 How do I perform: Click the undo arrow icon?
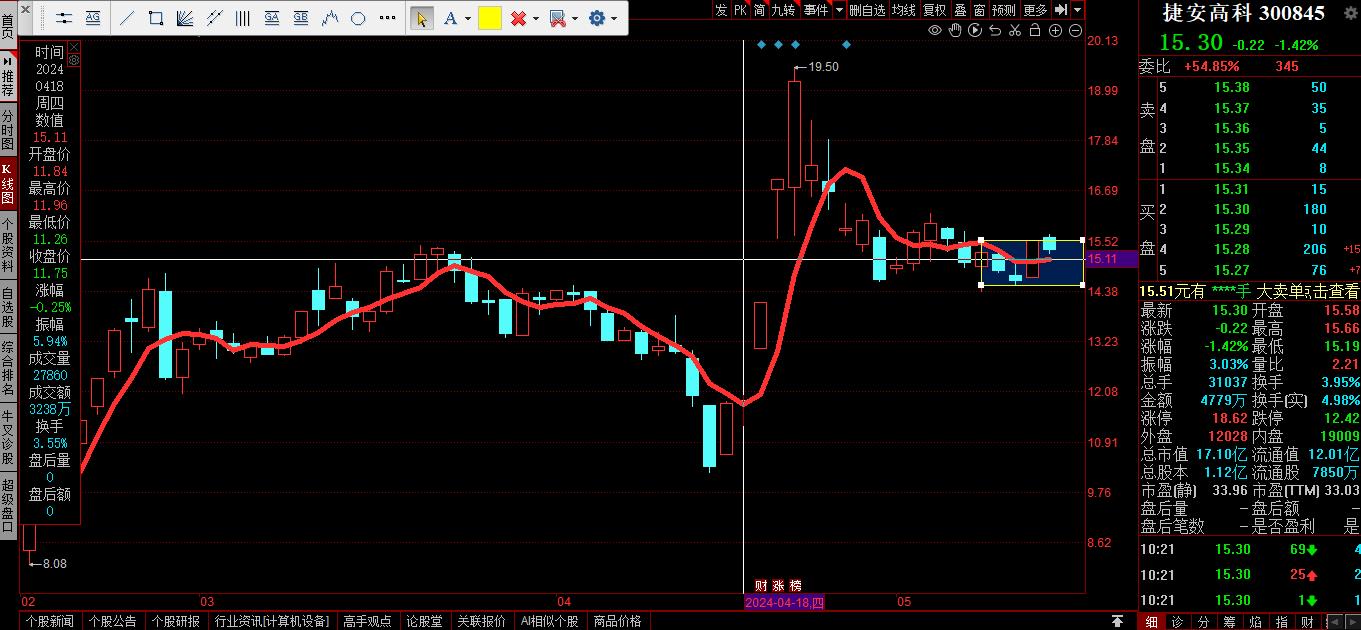point(995,31)
